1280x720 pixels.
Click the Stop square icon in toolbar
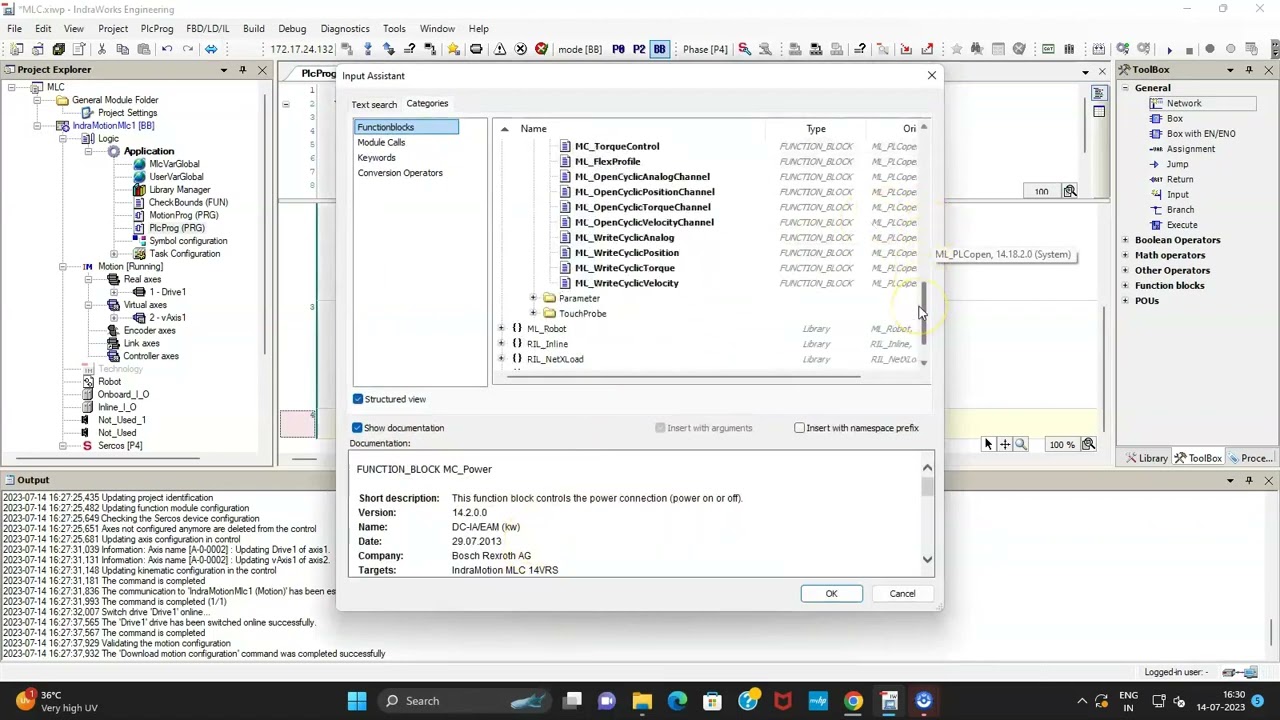click(1189, 49)
